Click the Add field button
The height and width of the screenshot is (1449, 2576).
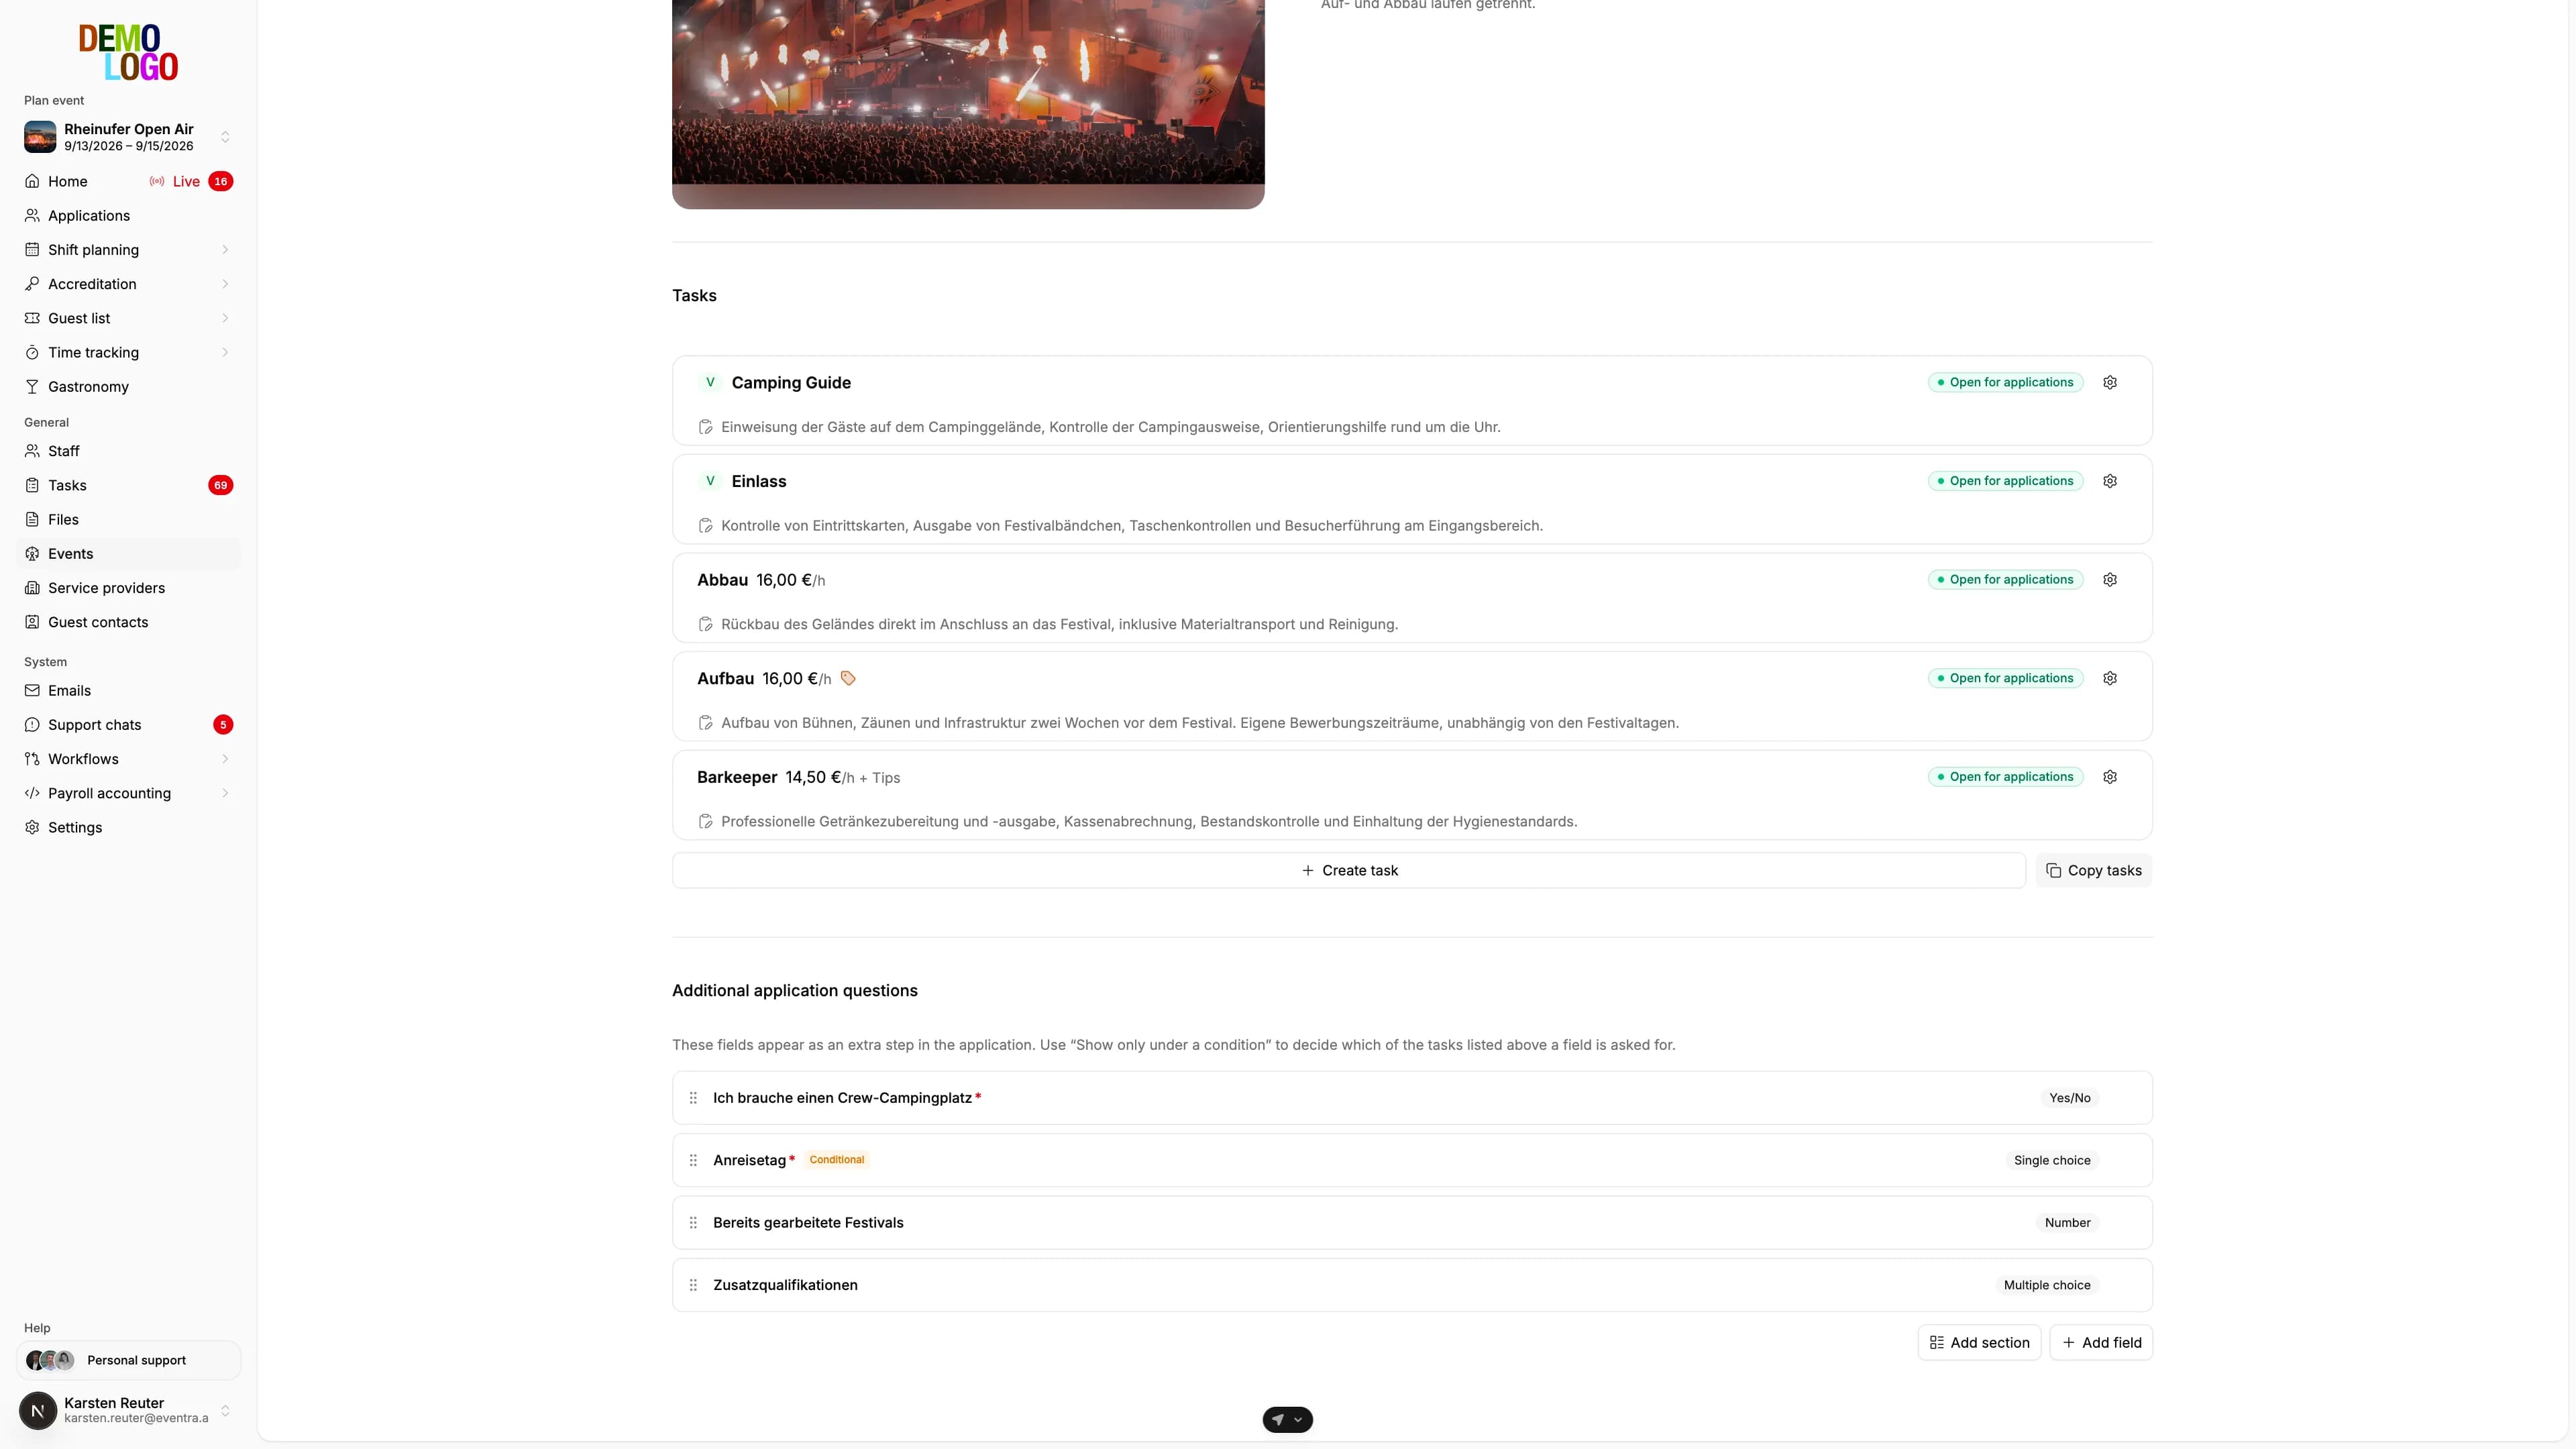tap(2101, 1343)
